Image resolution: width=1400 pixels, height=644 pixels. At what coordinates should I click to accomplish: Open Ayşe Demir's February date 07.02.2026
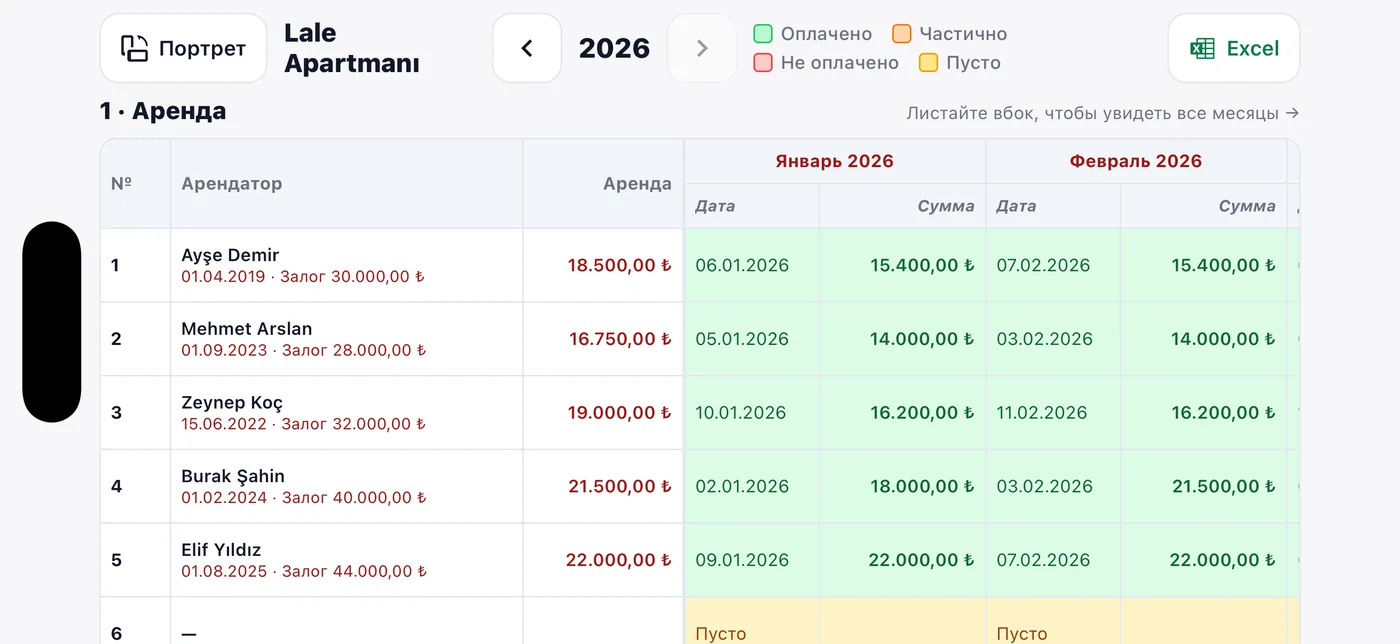click(x=1044, y=265)
